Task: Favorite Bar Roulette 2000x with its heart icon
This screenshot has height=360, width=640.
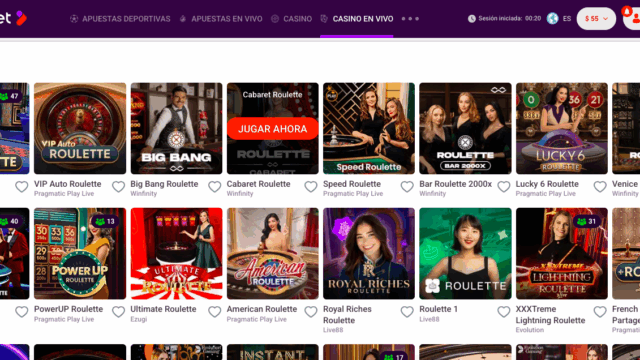Action: [504, 187]
